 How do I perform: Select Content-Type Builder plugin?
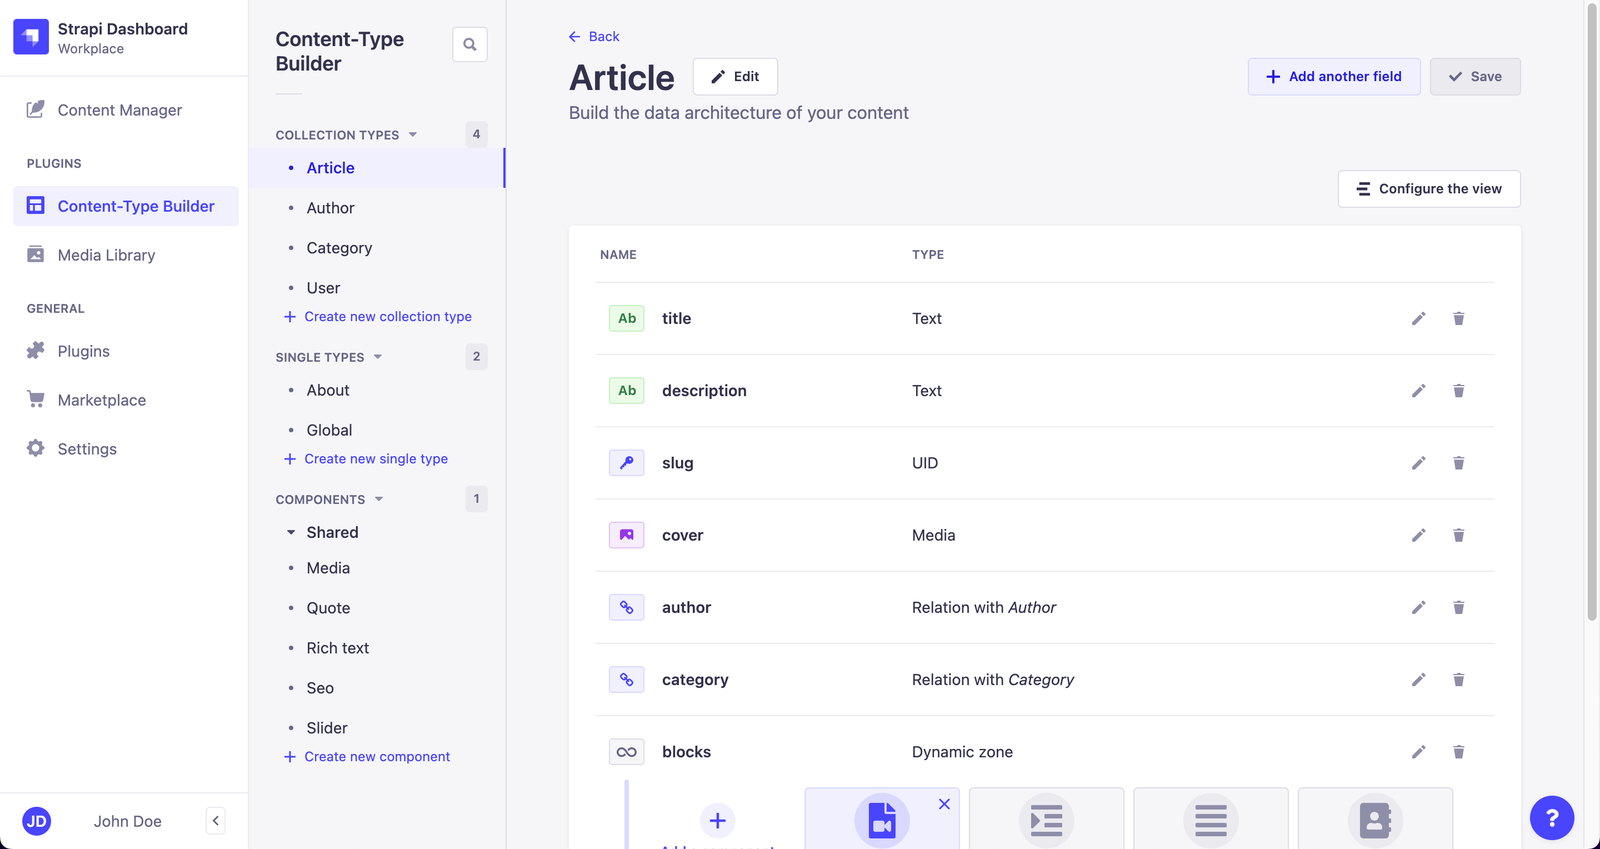coord(125,206)
